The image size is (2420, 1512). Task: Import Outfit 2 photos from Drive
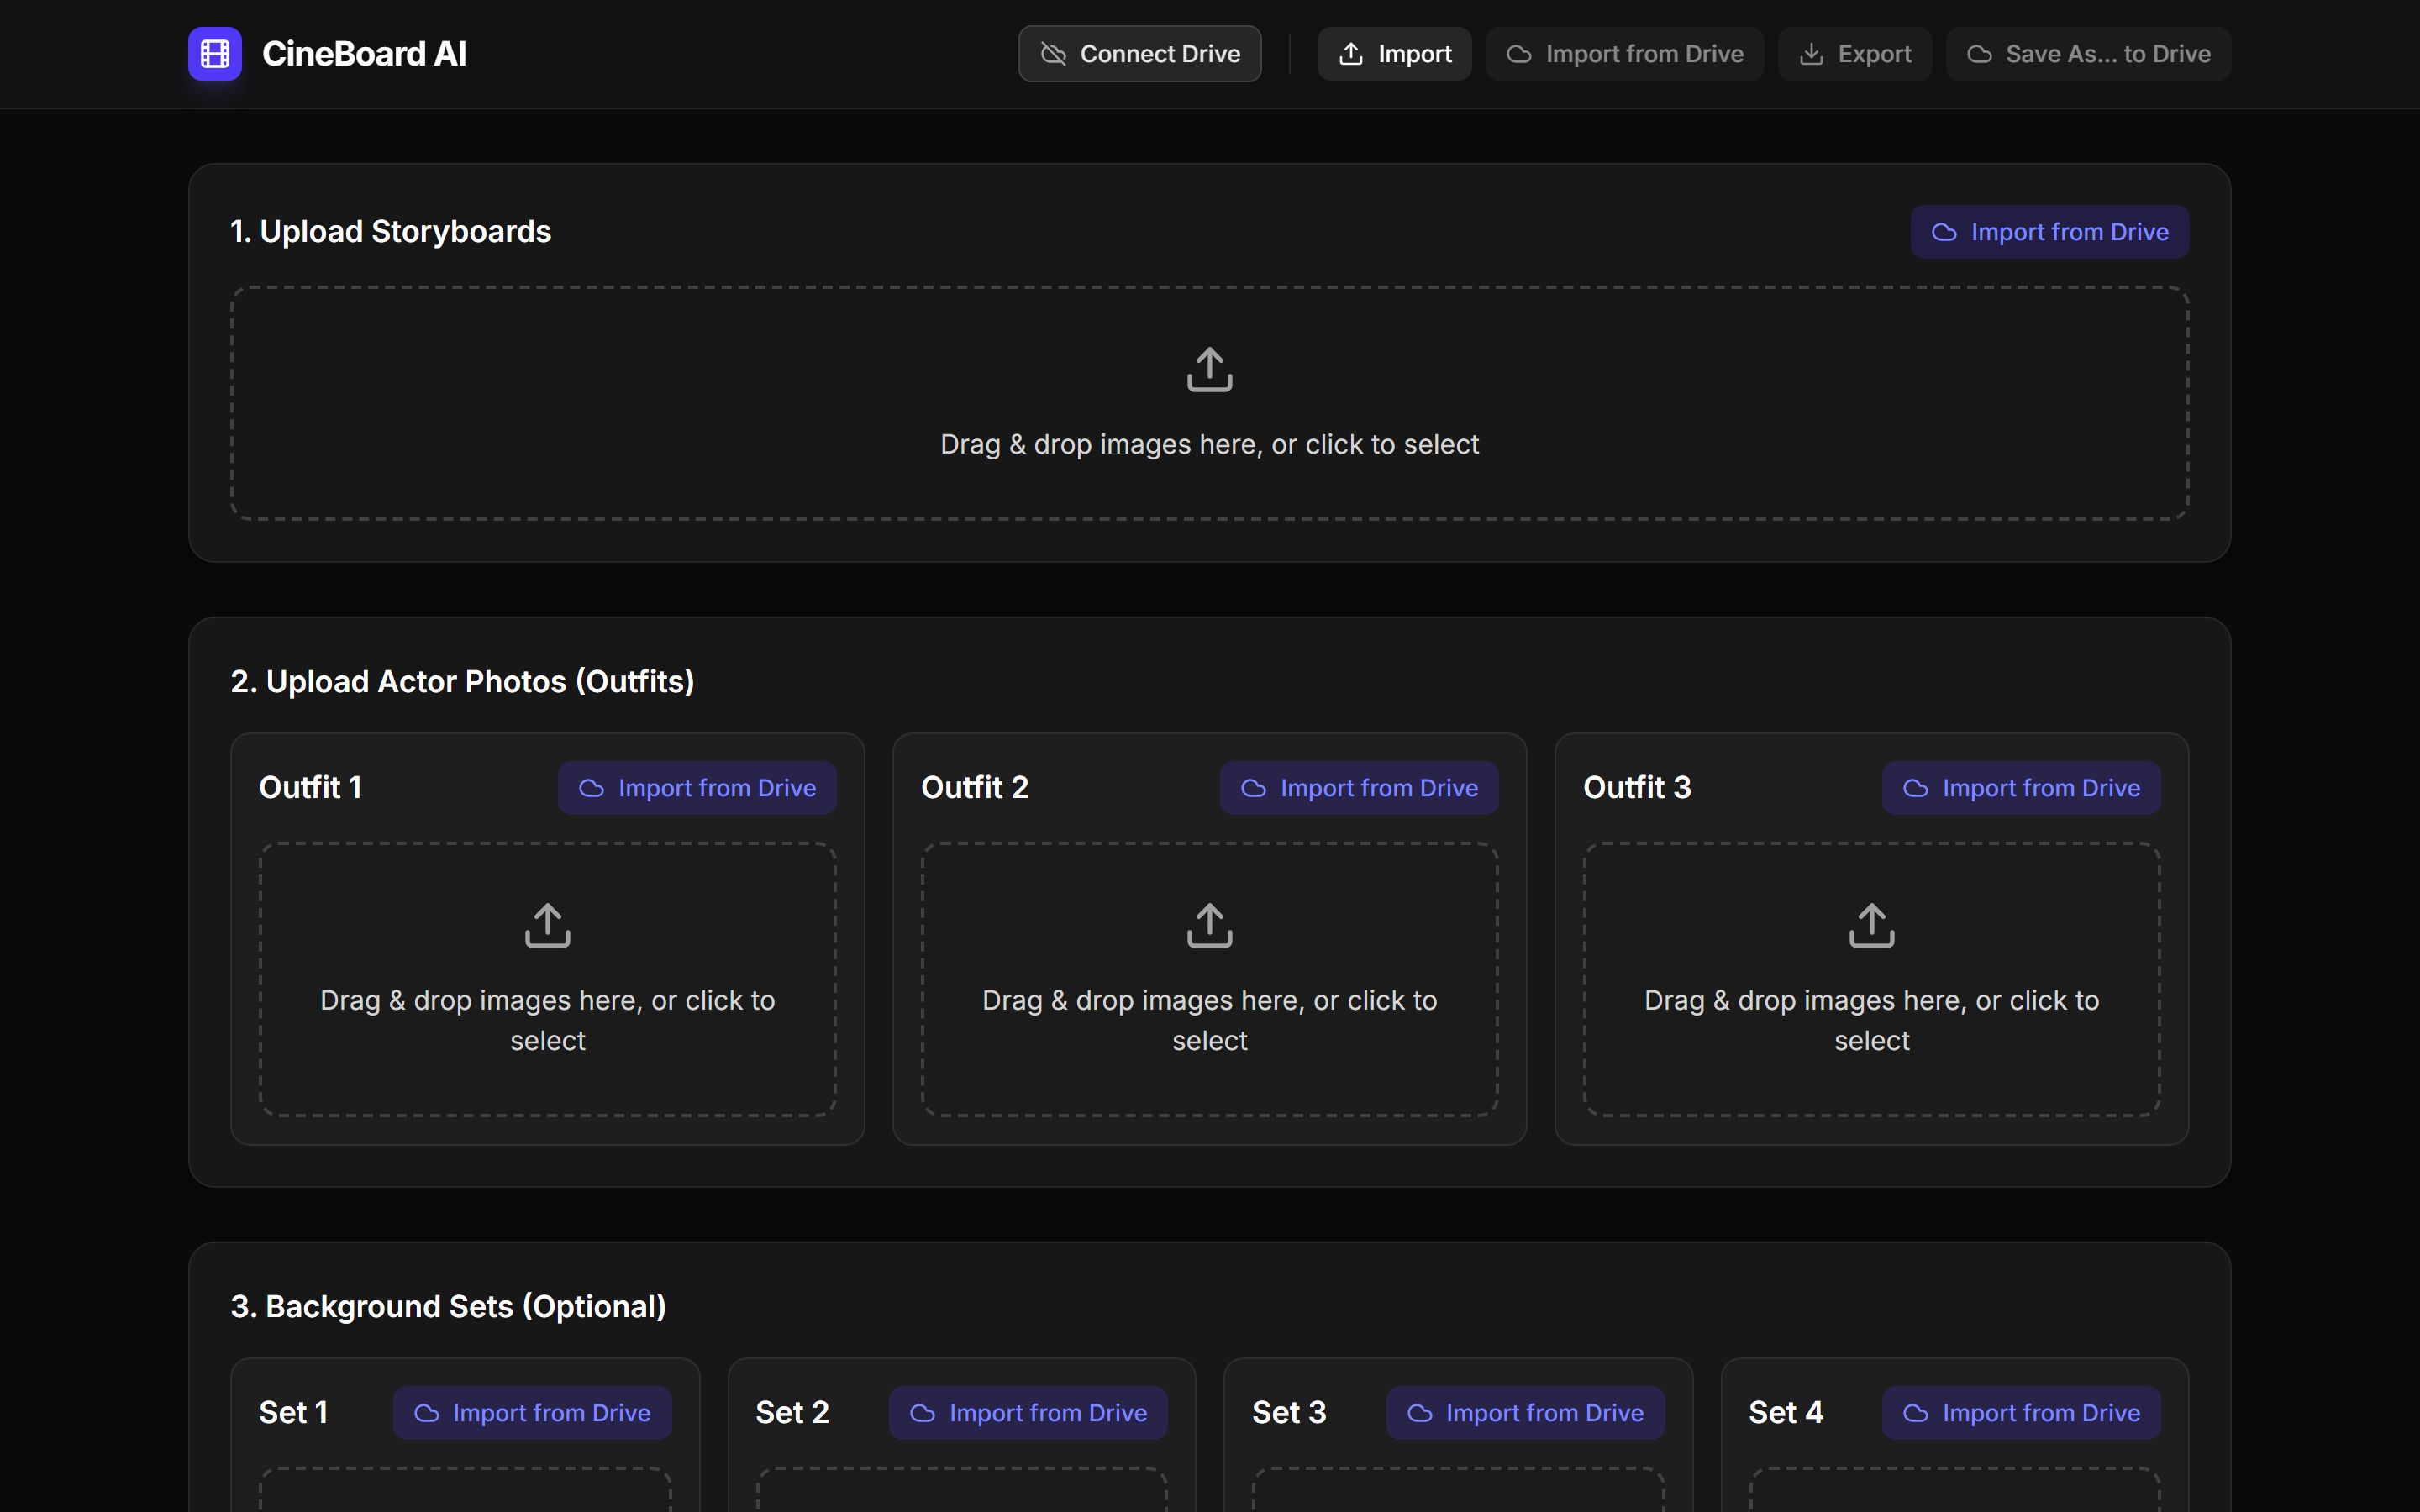[1359, 788]
